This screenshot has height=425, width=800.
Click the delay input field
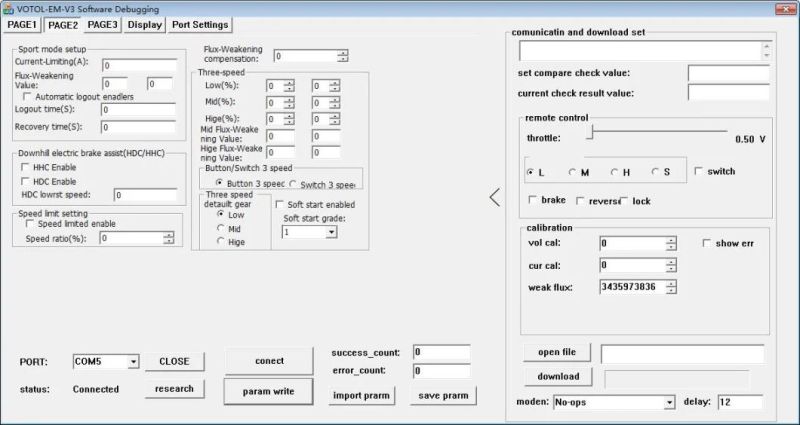[740, 402]
